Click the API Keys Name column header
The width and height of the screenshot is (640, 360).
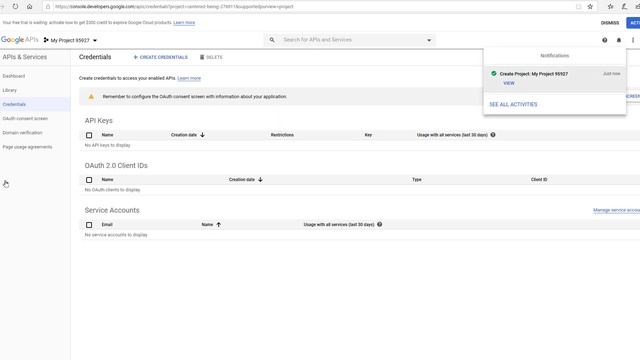107,135
